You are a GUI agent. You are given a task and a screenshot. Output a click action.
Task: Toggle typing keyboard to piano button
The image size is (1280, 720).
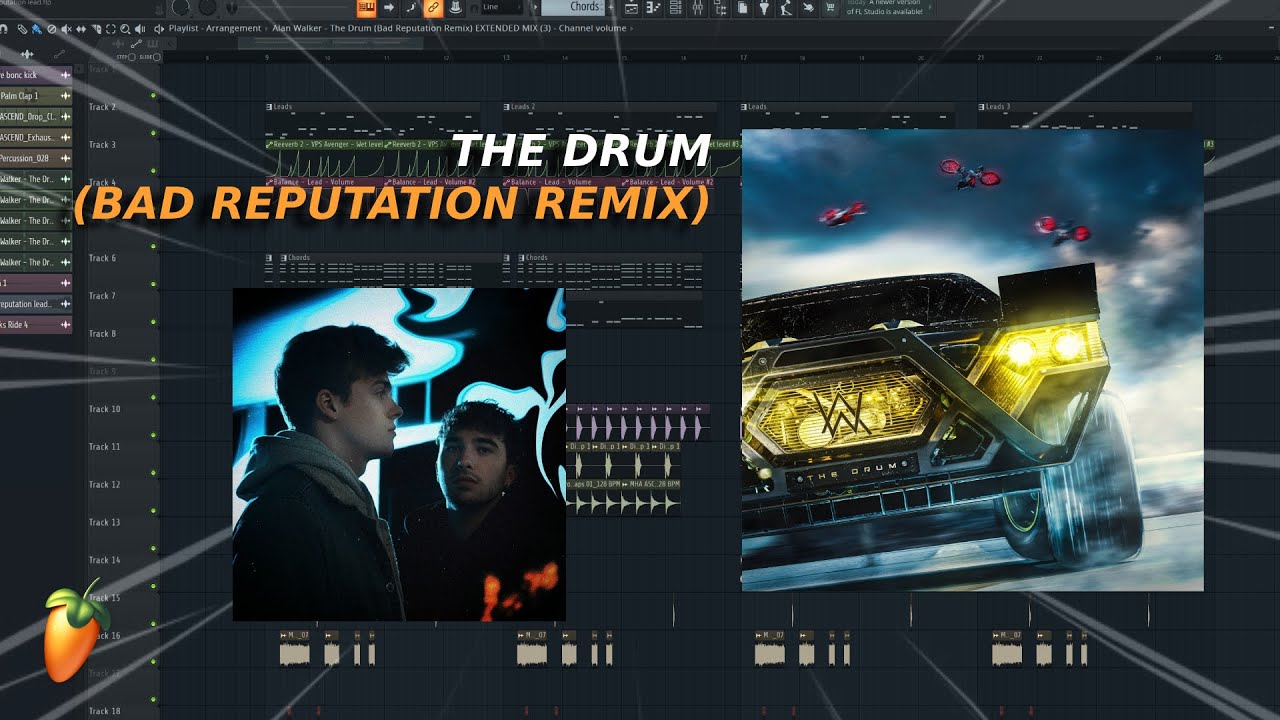point(366,7)
